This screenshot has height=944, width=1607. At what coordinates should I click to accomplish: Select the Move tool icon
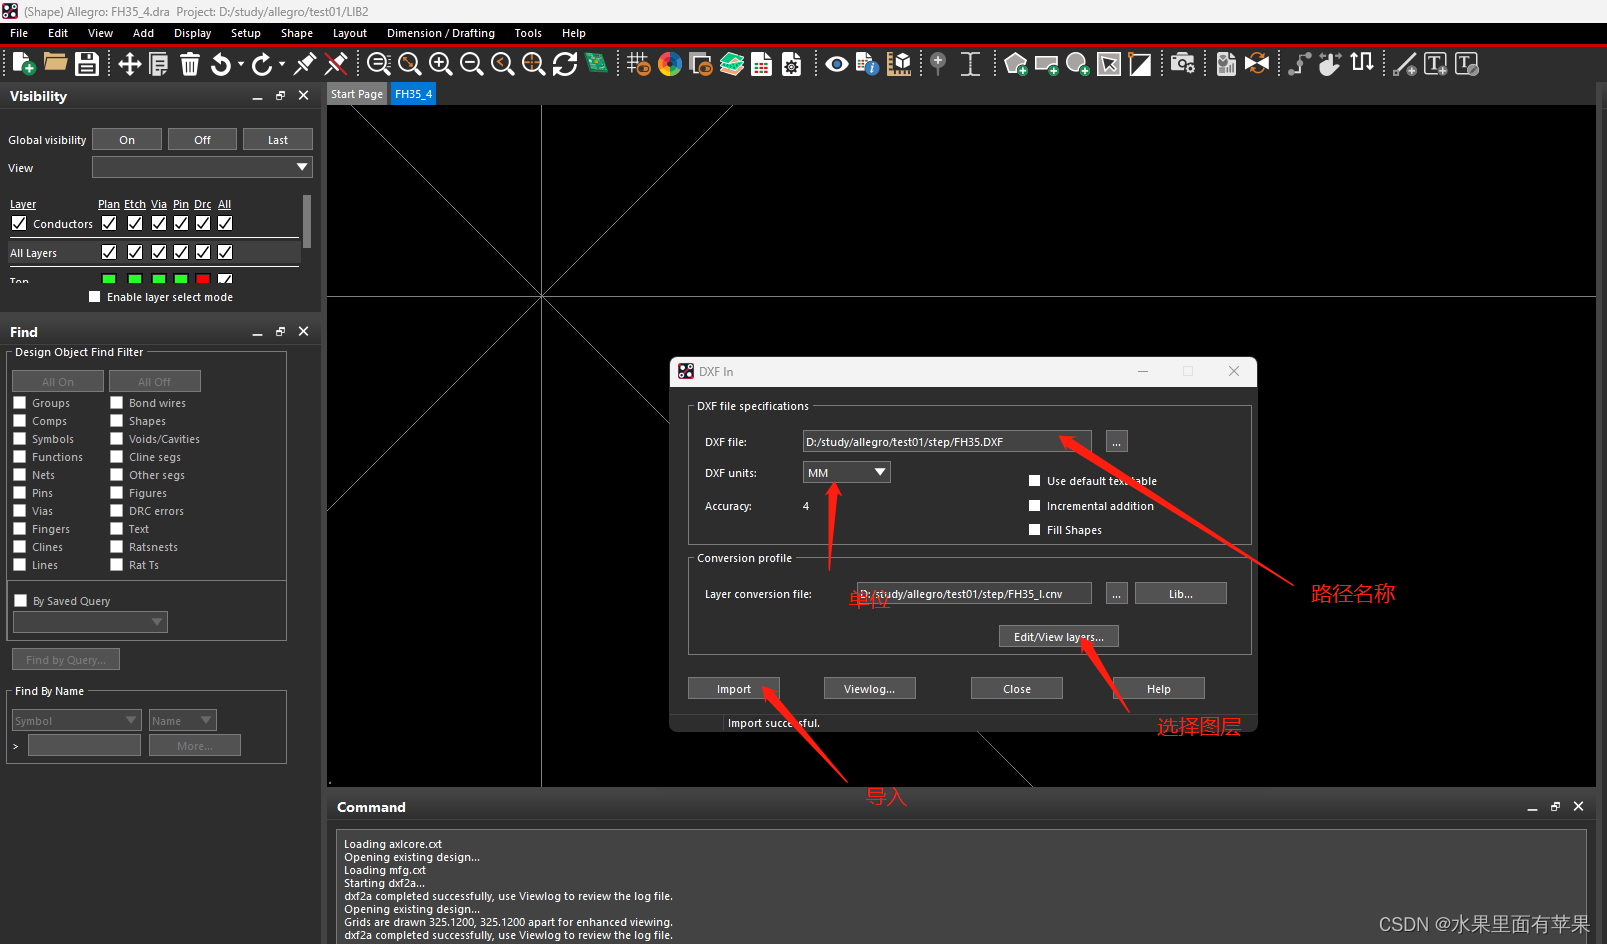(129, 64)
